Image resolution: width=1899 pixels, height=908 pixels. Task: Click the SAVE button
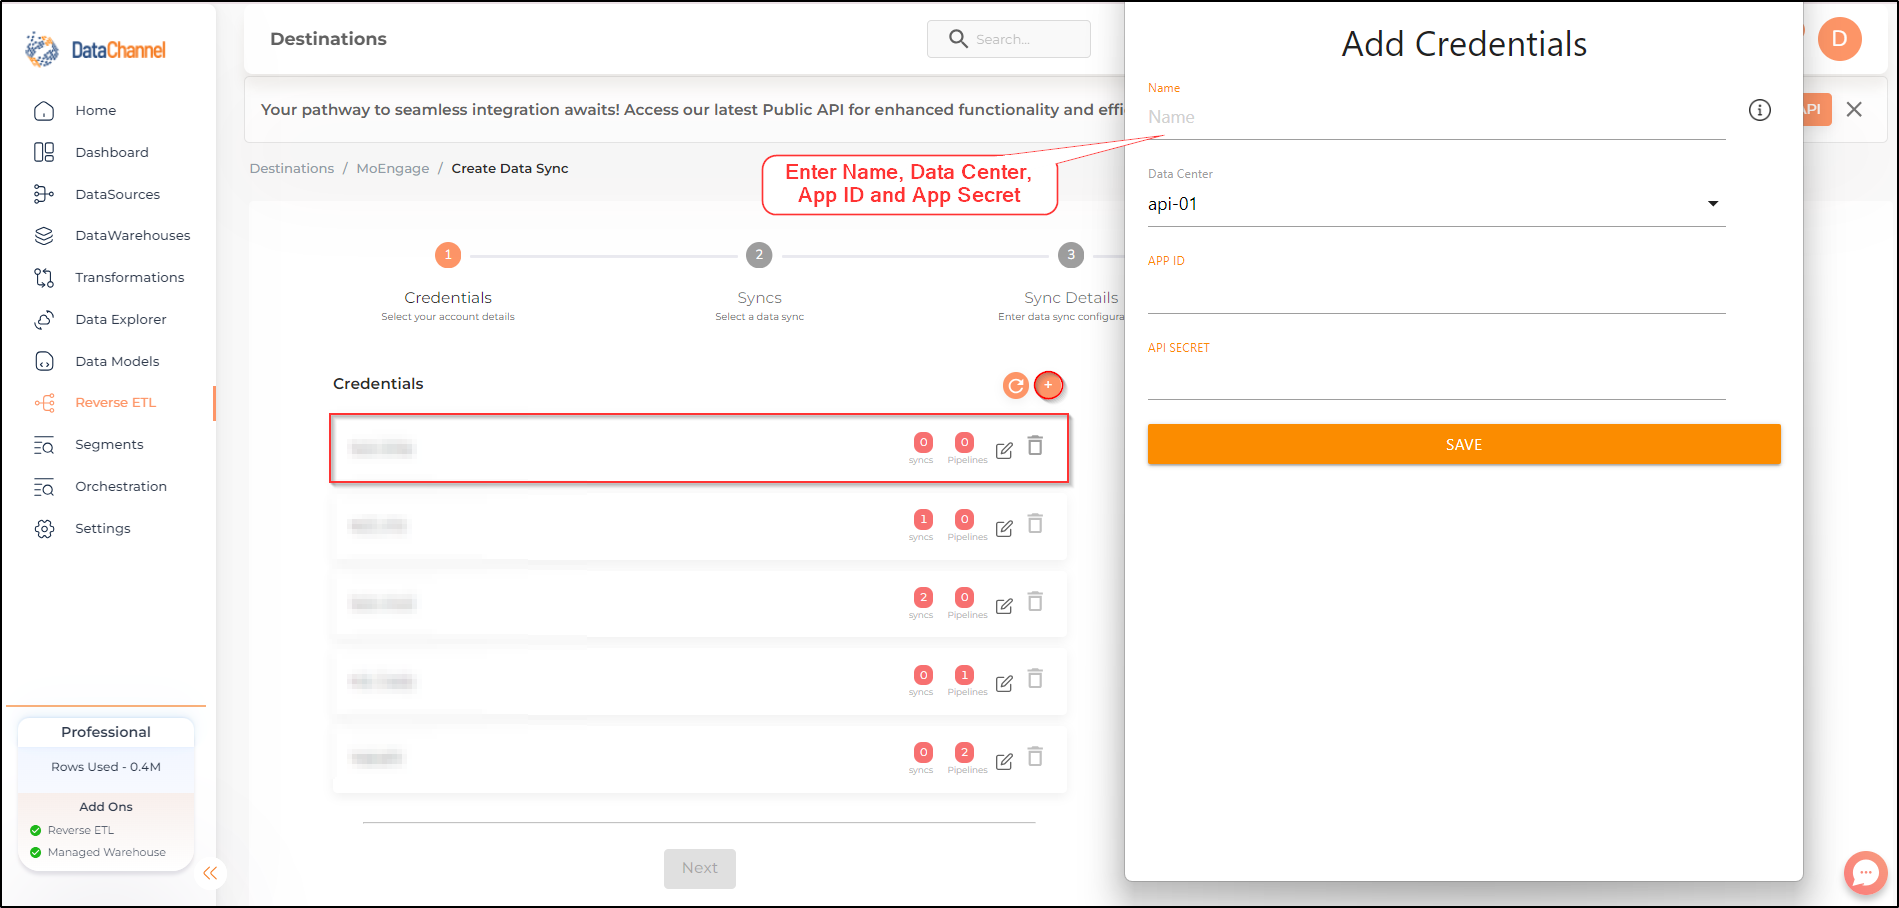coord(1464,444)
